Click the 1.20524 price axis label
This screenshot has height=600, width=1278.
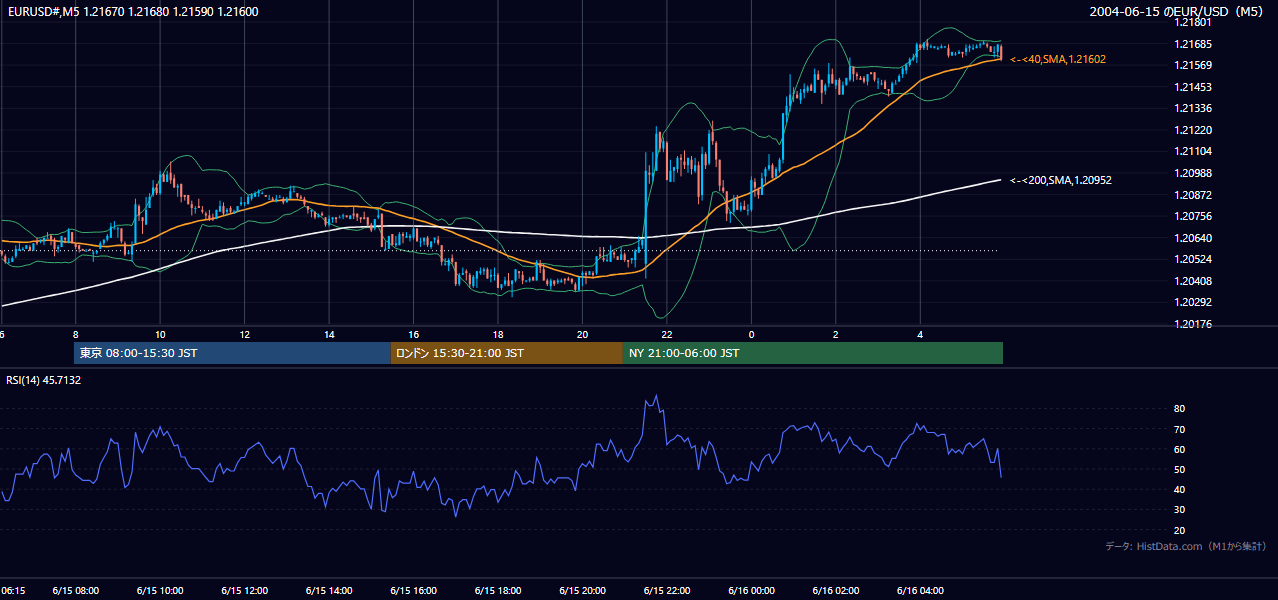coord(1191,259)
